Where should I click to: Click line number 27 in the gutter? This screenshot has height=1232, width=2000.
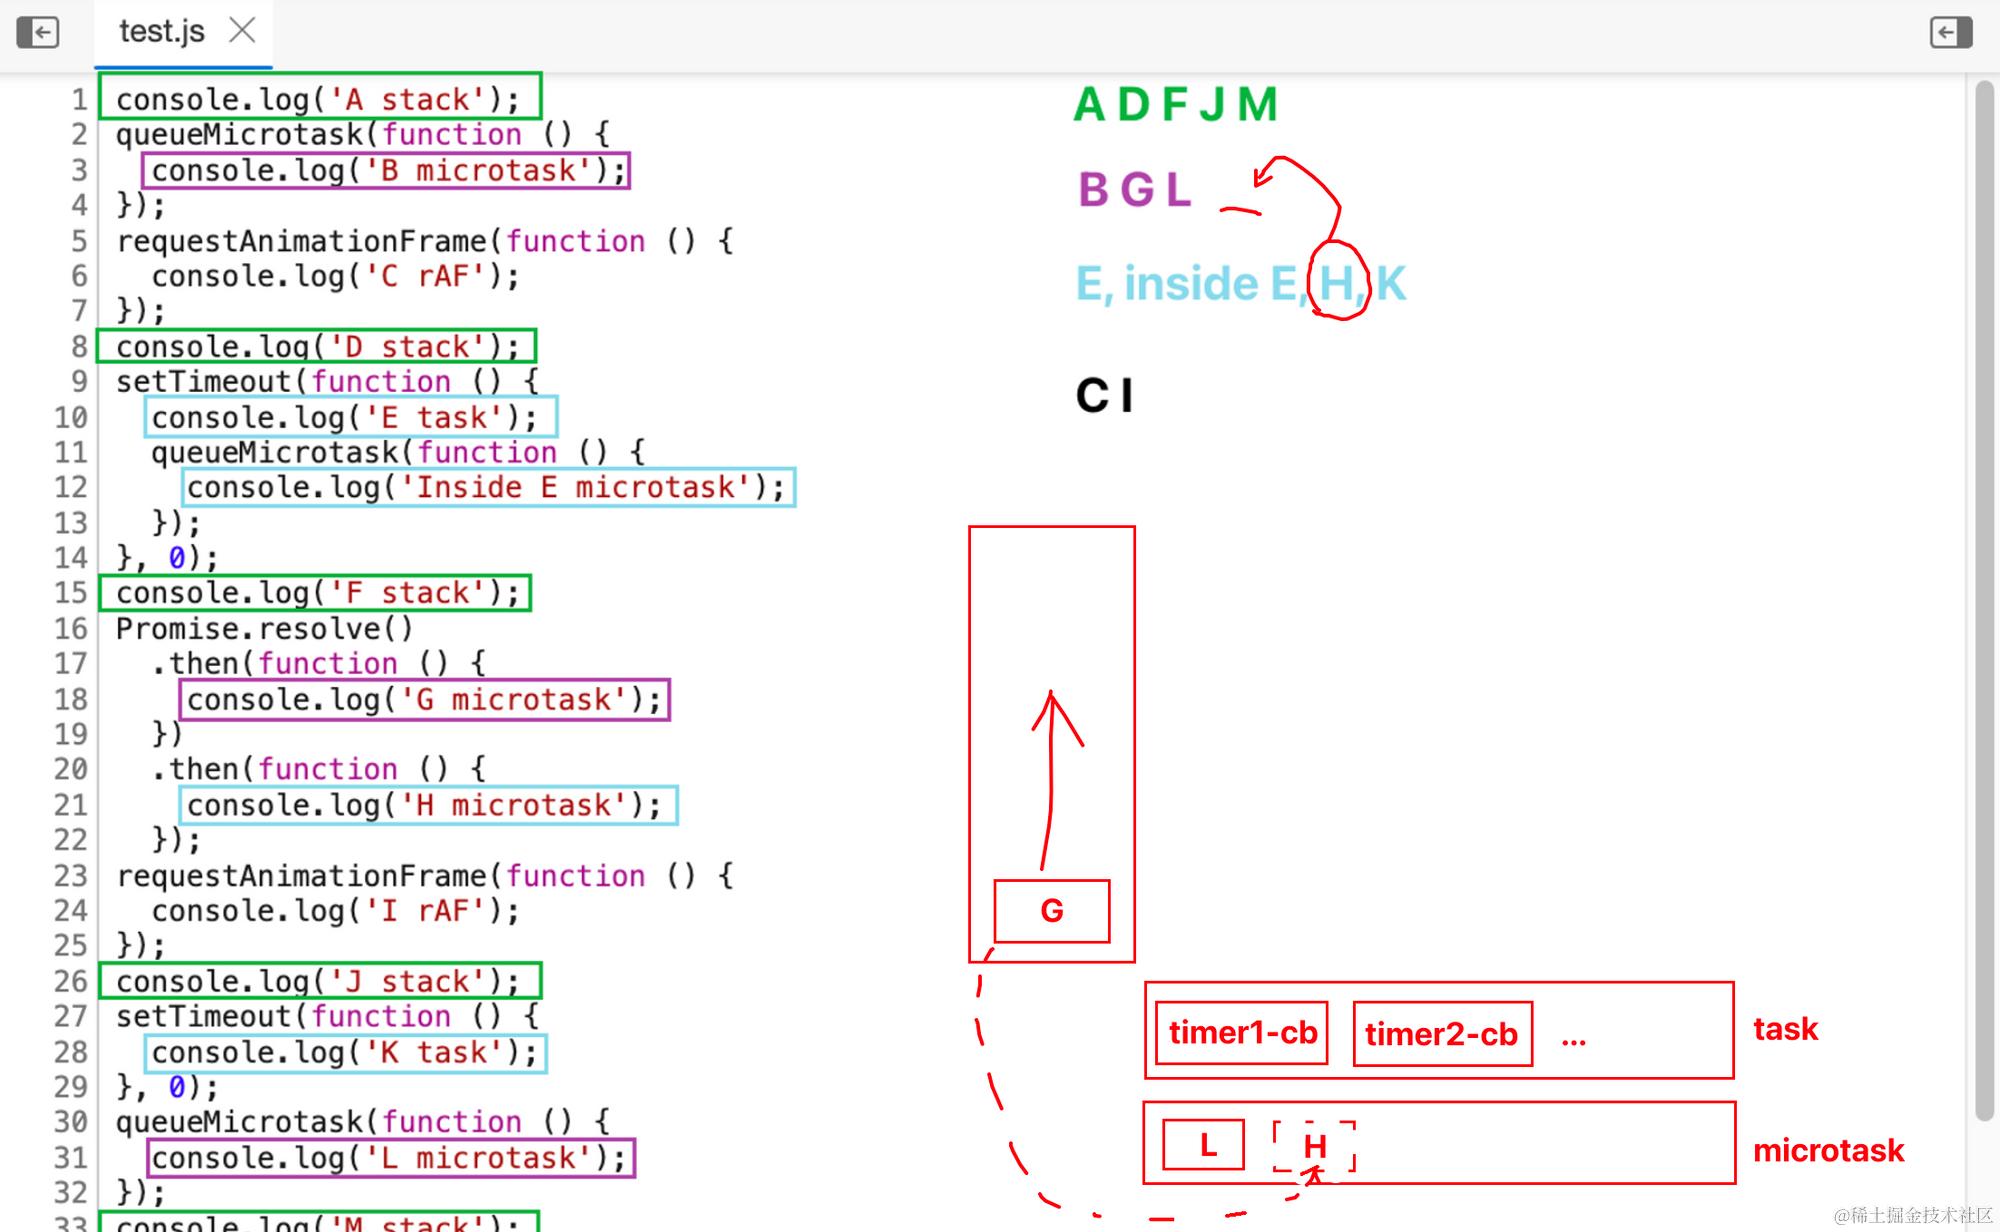coord(71,1017)
